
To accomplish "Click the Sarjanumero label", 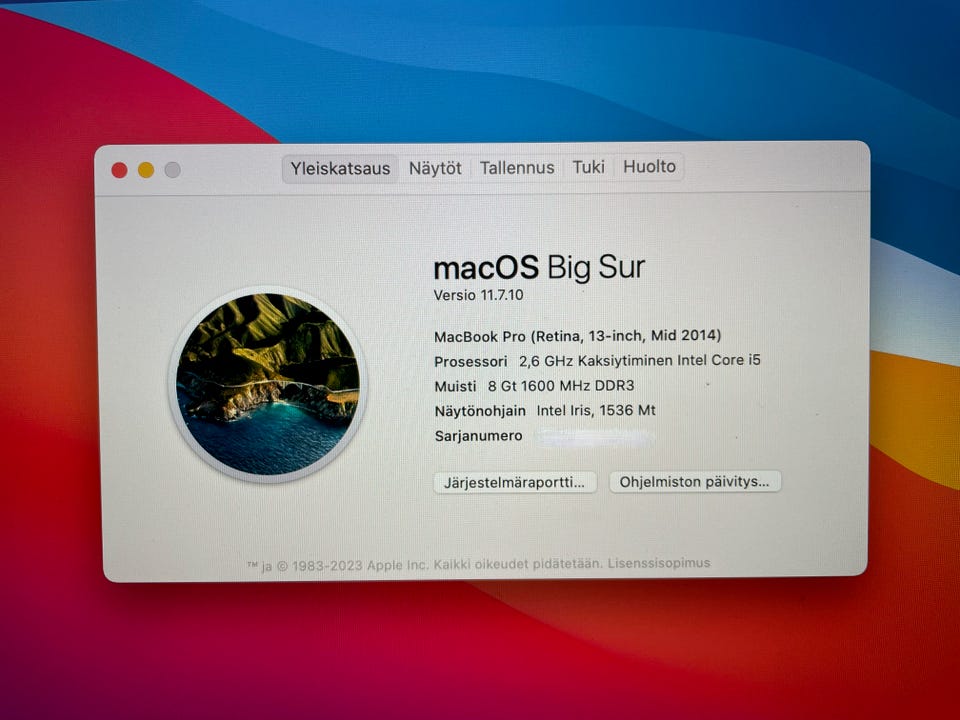I will point(478,436).
